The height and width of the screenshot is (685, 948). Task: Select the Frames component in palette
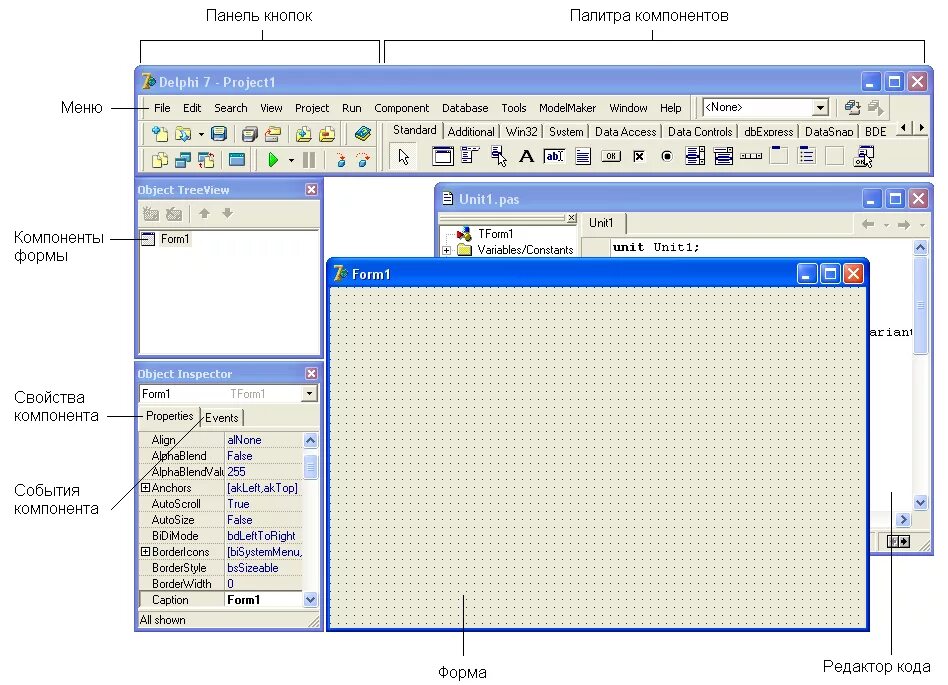[443, 157]
